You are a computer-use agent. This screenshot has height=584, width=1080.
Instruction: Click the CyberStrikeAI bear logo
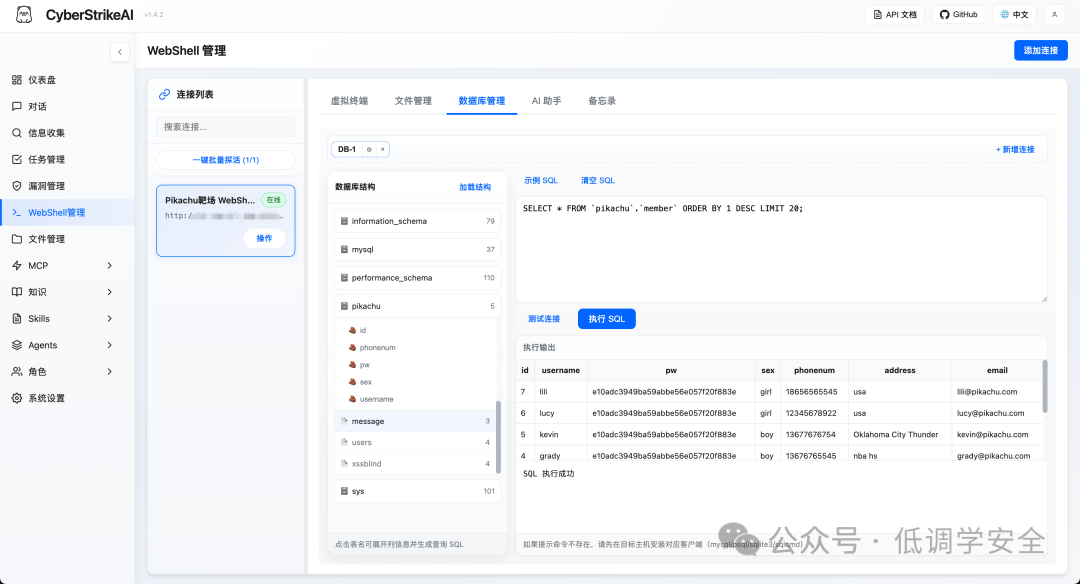[x=24, y=14]
